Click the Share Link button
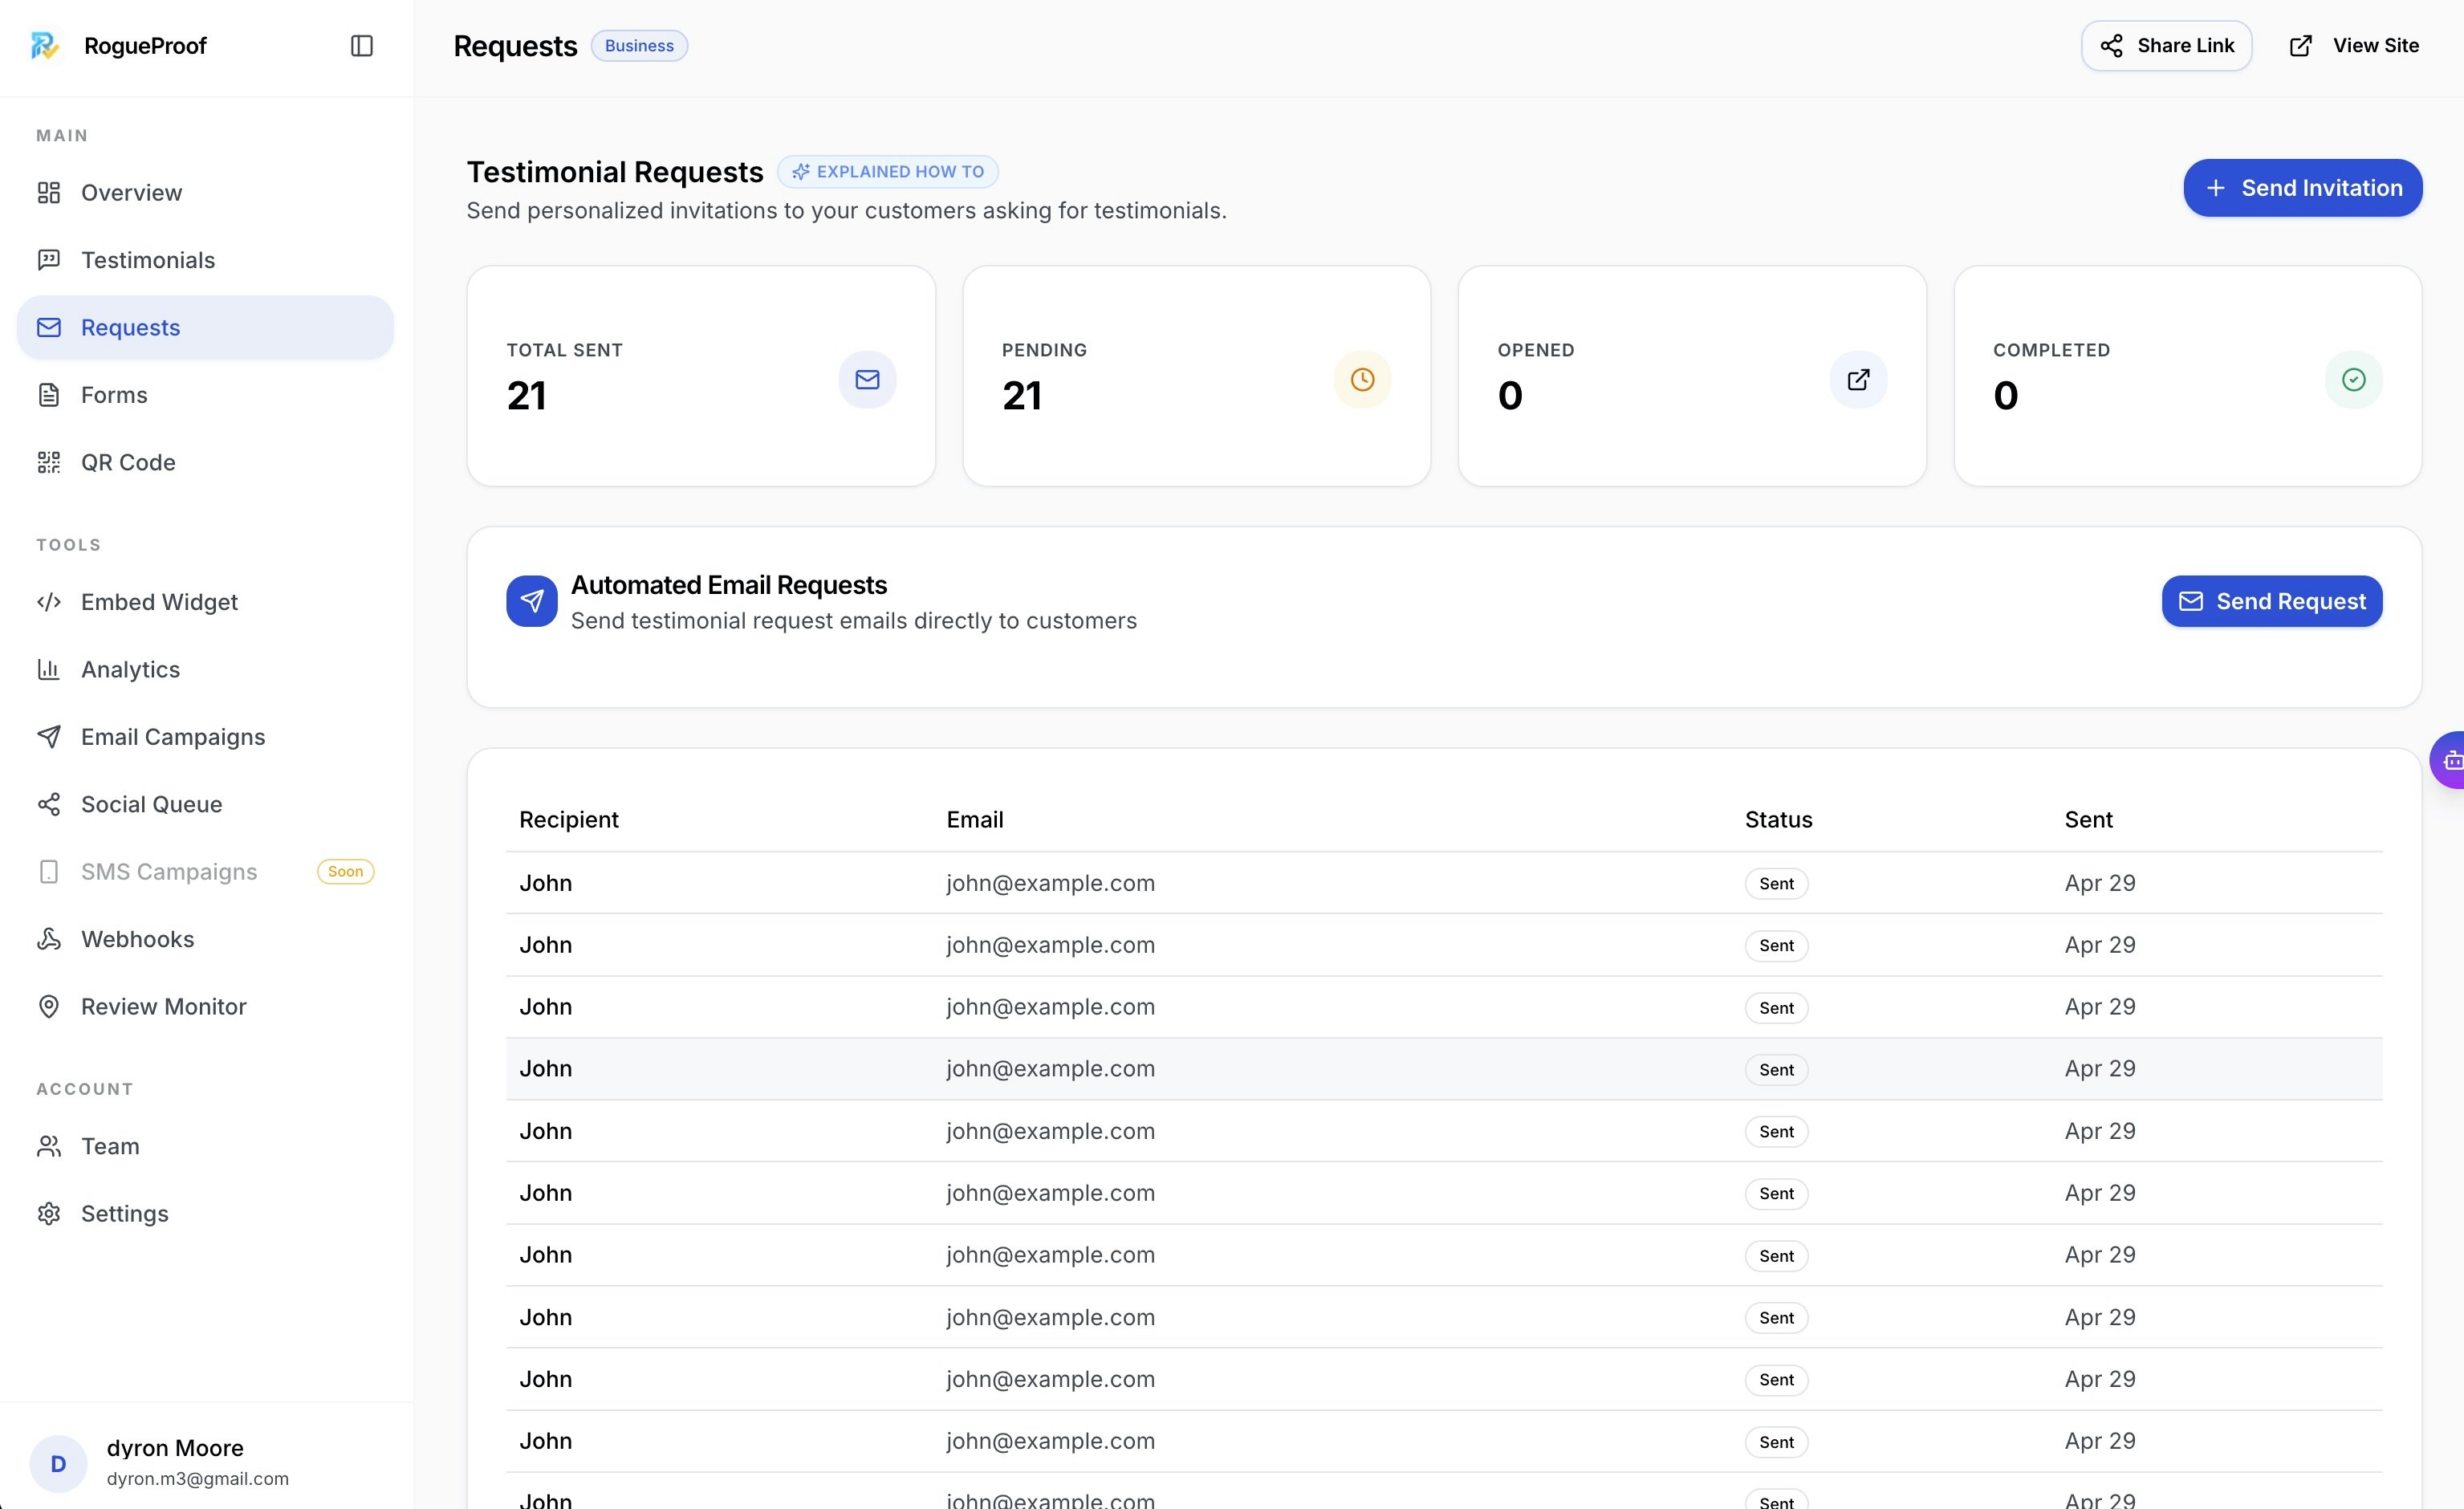Image resolution: width=2464 pixels, height=1509 pixels. (2166, 46)
